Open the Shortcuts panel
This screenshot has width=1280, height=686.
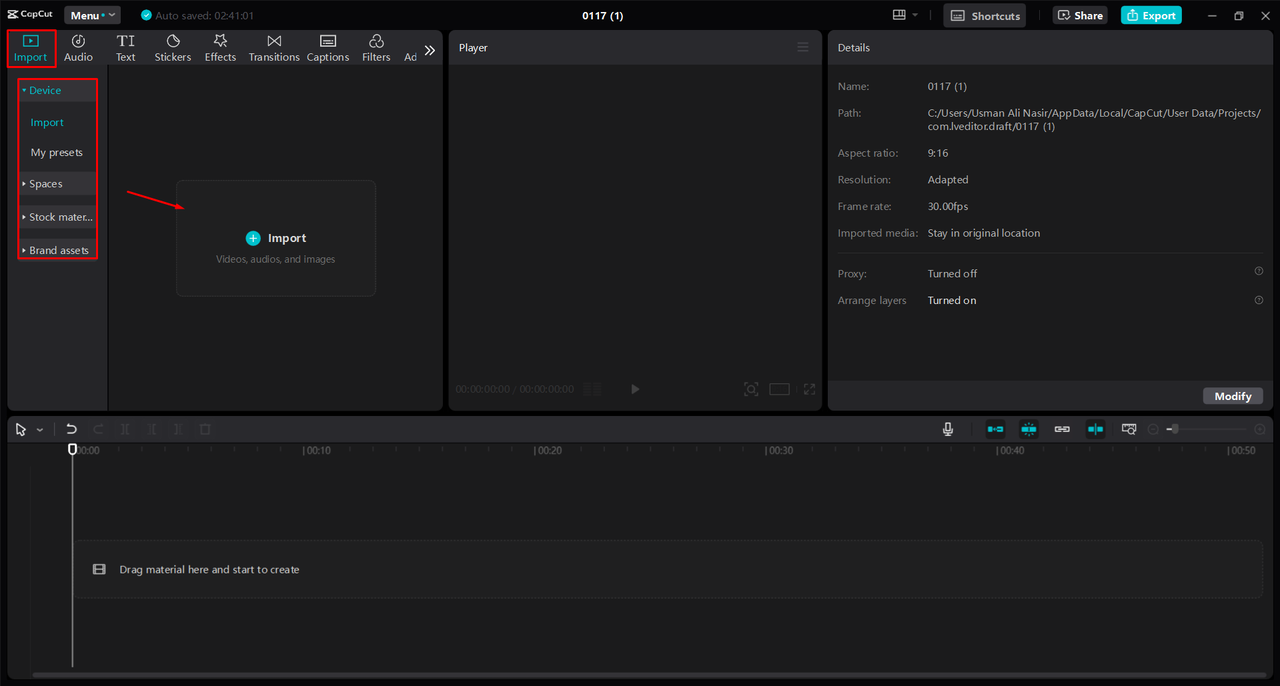[x=985, y=15]
